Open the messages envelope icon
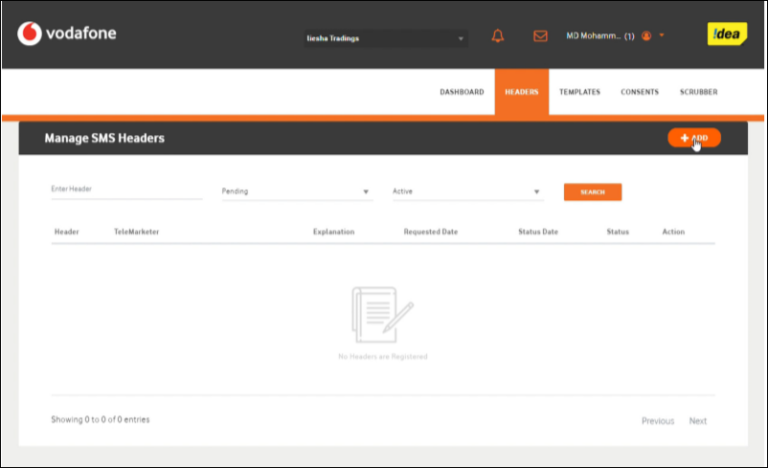 point(540,36)
